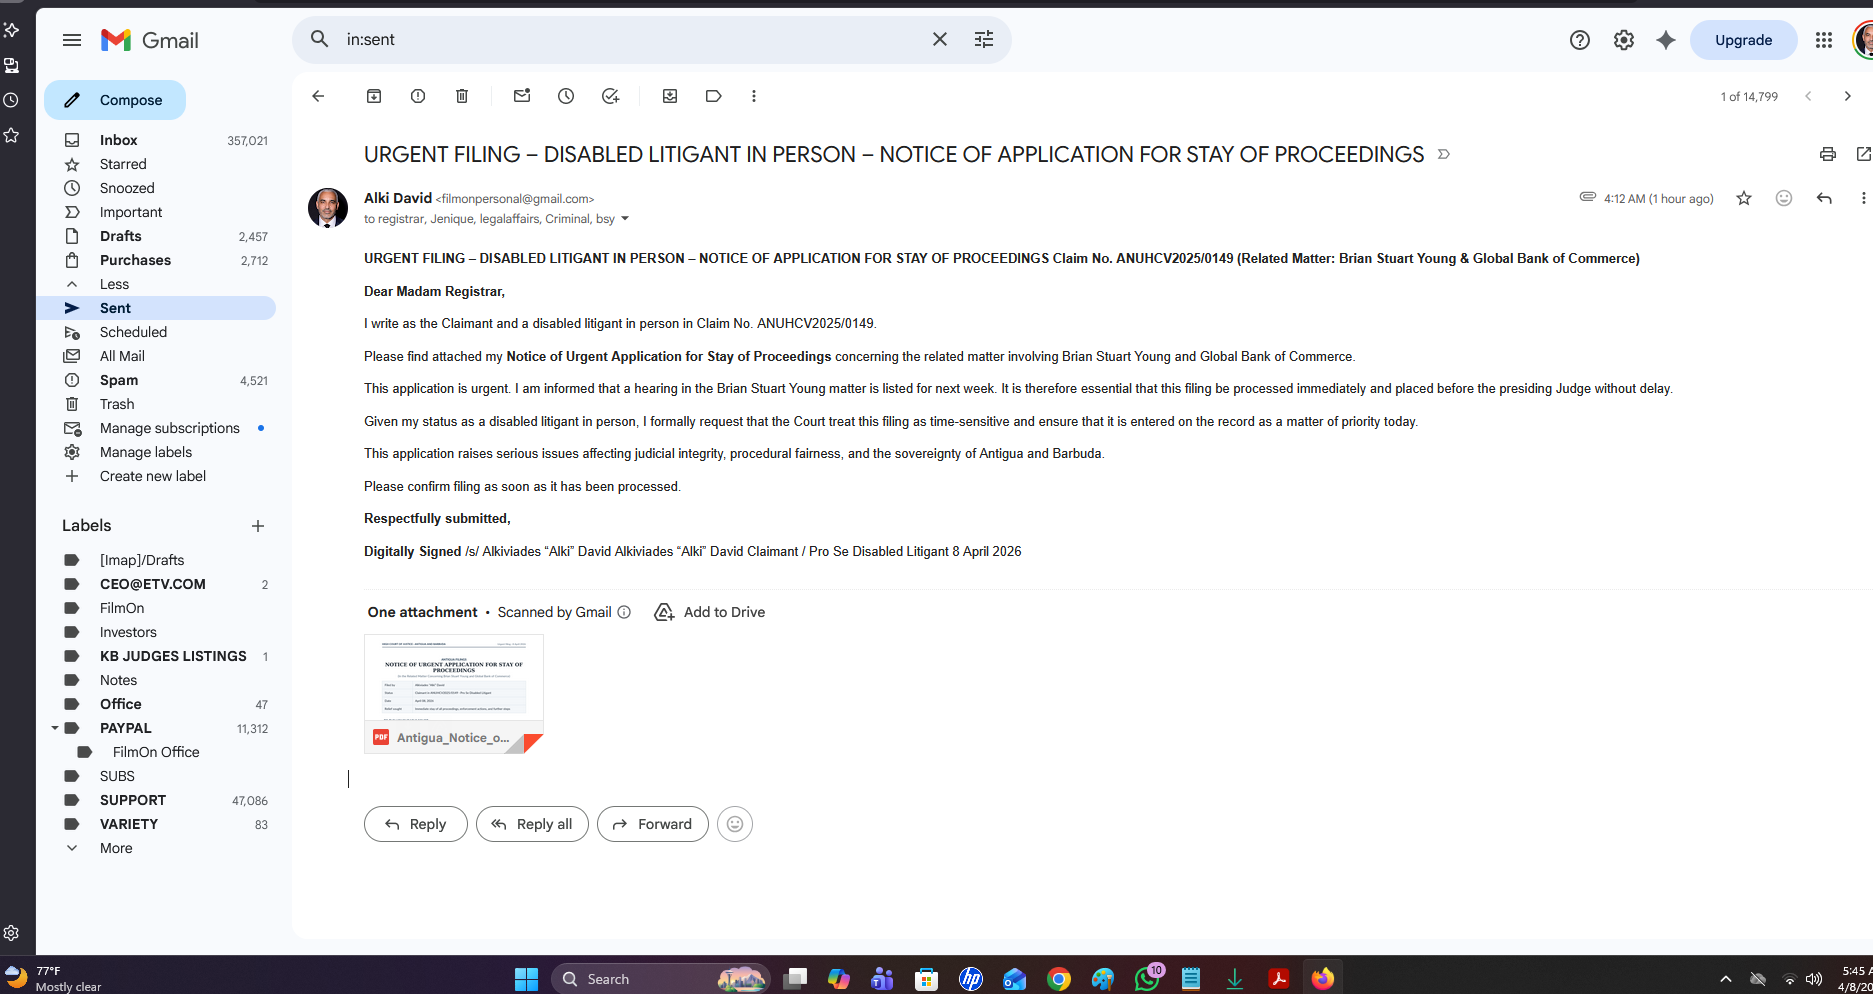
Task: Report this email as spam
Action: click(x=418, y=96)
